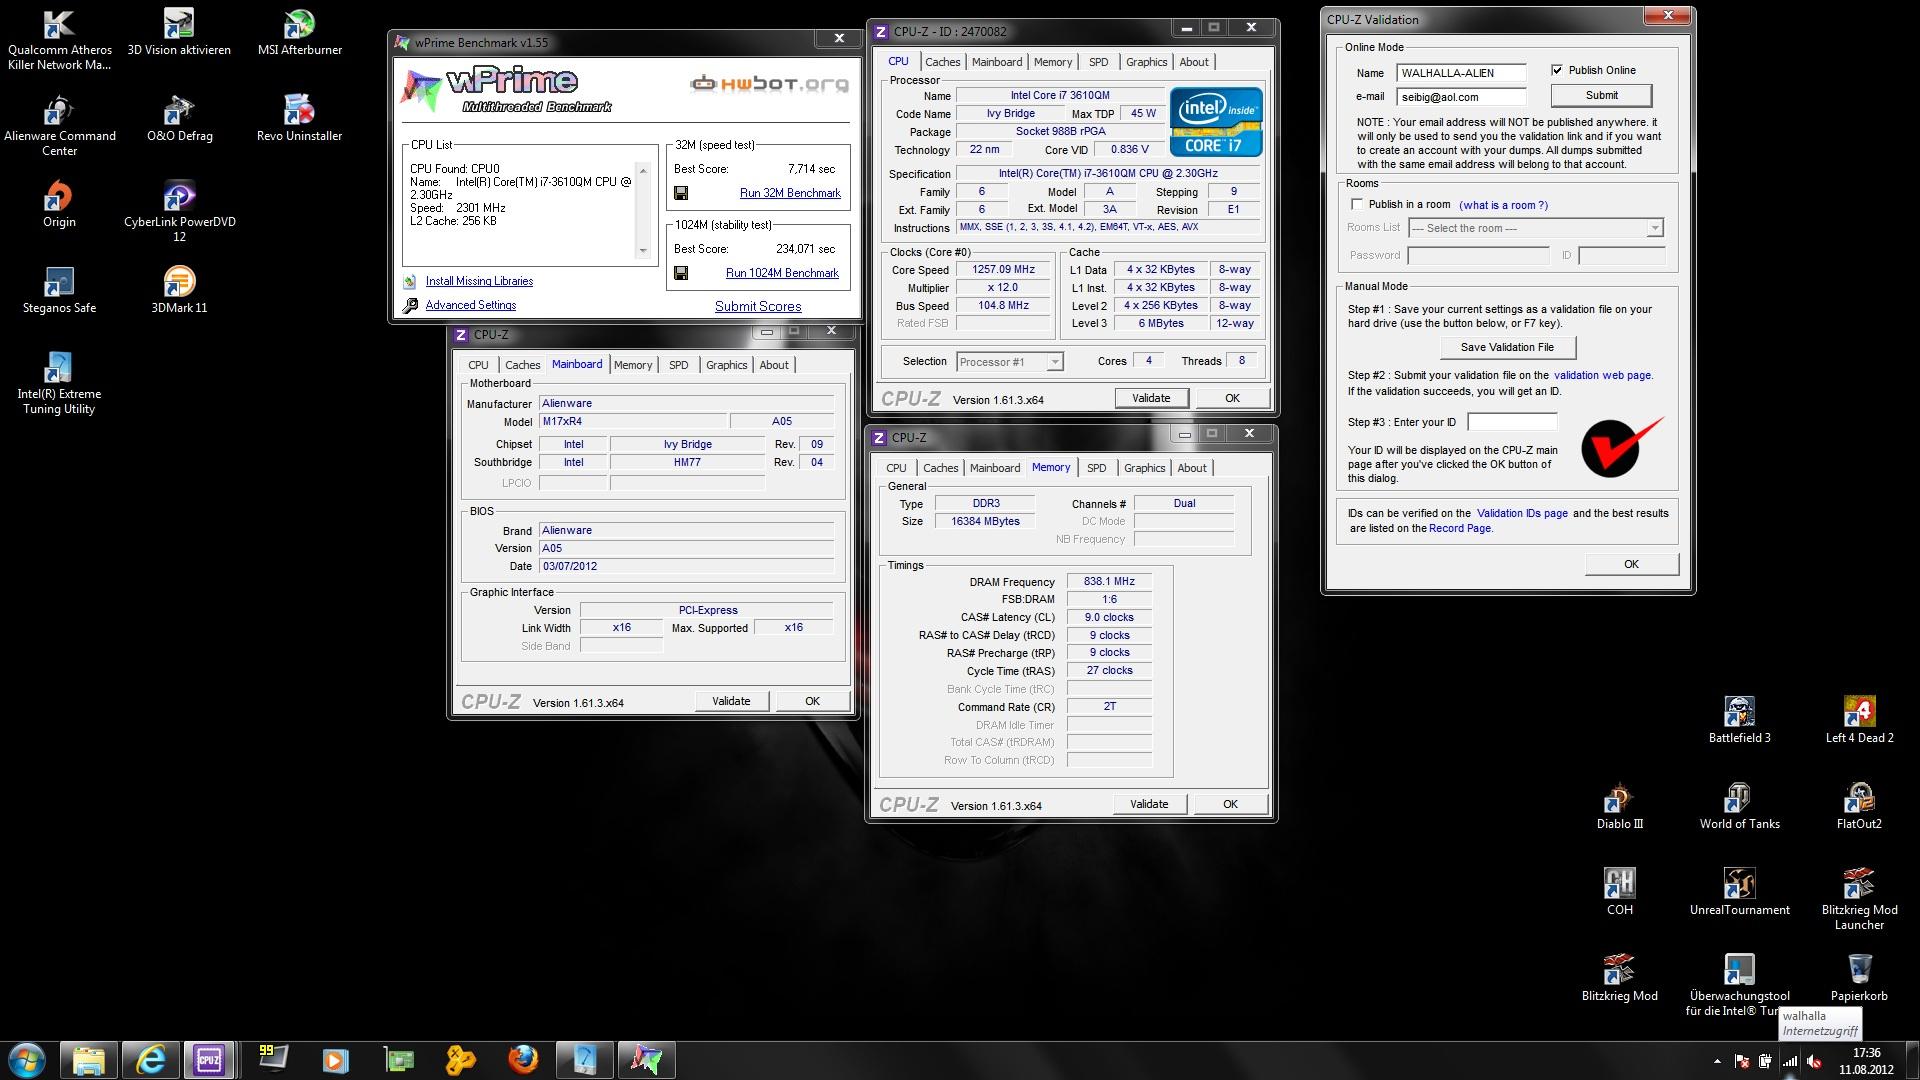
Task: Open the validation web page link
Action: (1602, 375)
